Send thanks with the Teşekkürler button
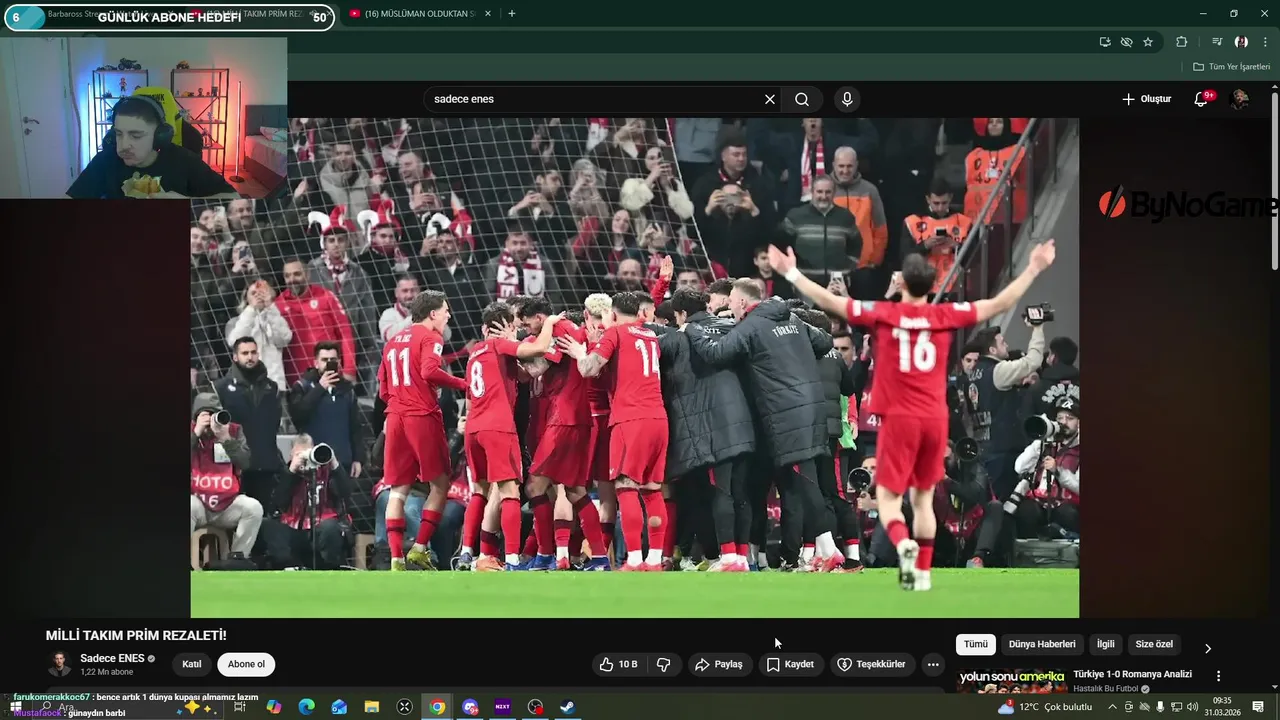The image size is (1280, 720). (x=871, y=664)
